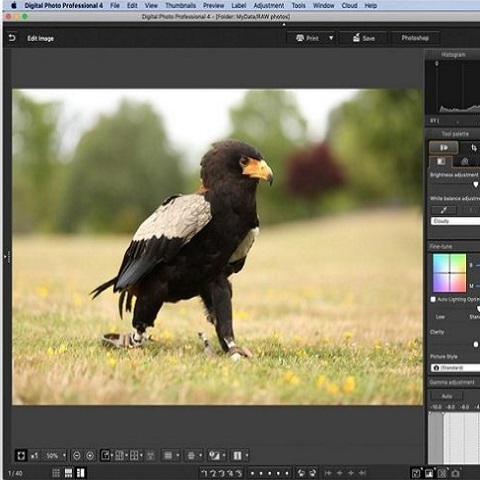Click the fit-to-window icon
The image size is (480, 480).
(x=21, y=455)
